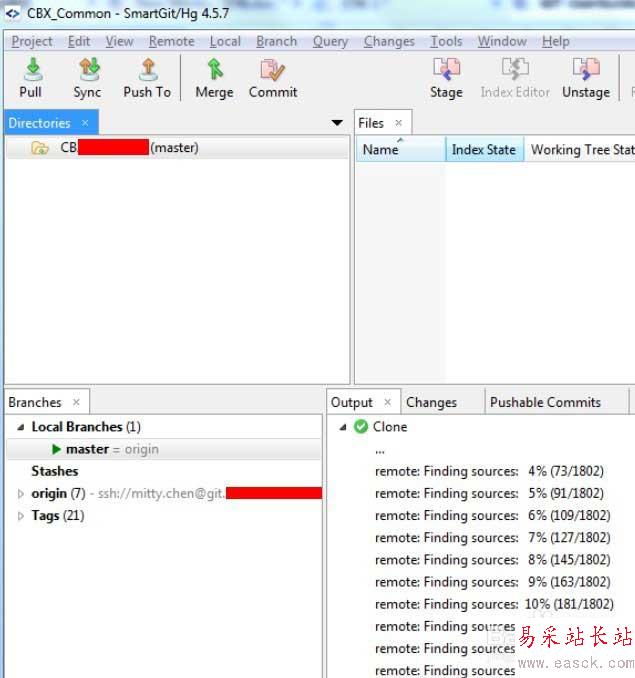Close the Branches panel tab
The height and width of the screenshot is (678, 635).
tap(77, 402)
